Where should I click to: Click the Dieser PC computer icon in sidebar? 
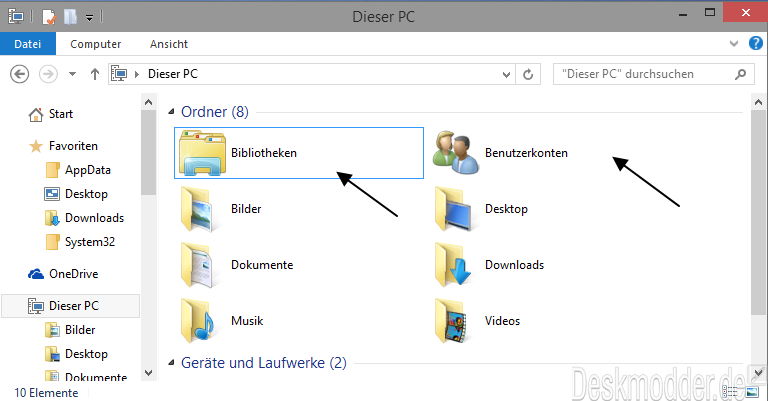point(36,306)
